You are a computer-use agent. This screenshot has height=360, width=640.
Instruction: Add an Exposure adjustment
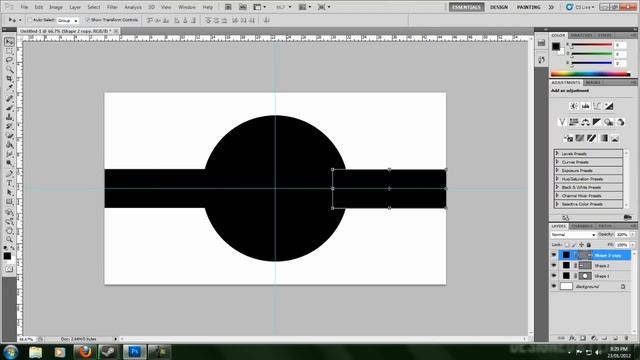[x=609, y=106]
